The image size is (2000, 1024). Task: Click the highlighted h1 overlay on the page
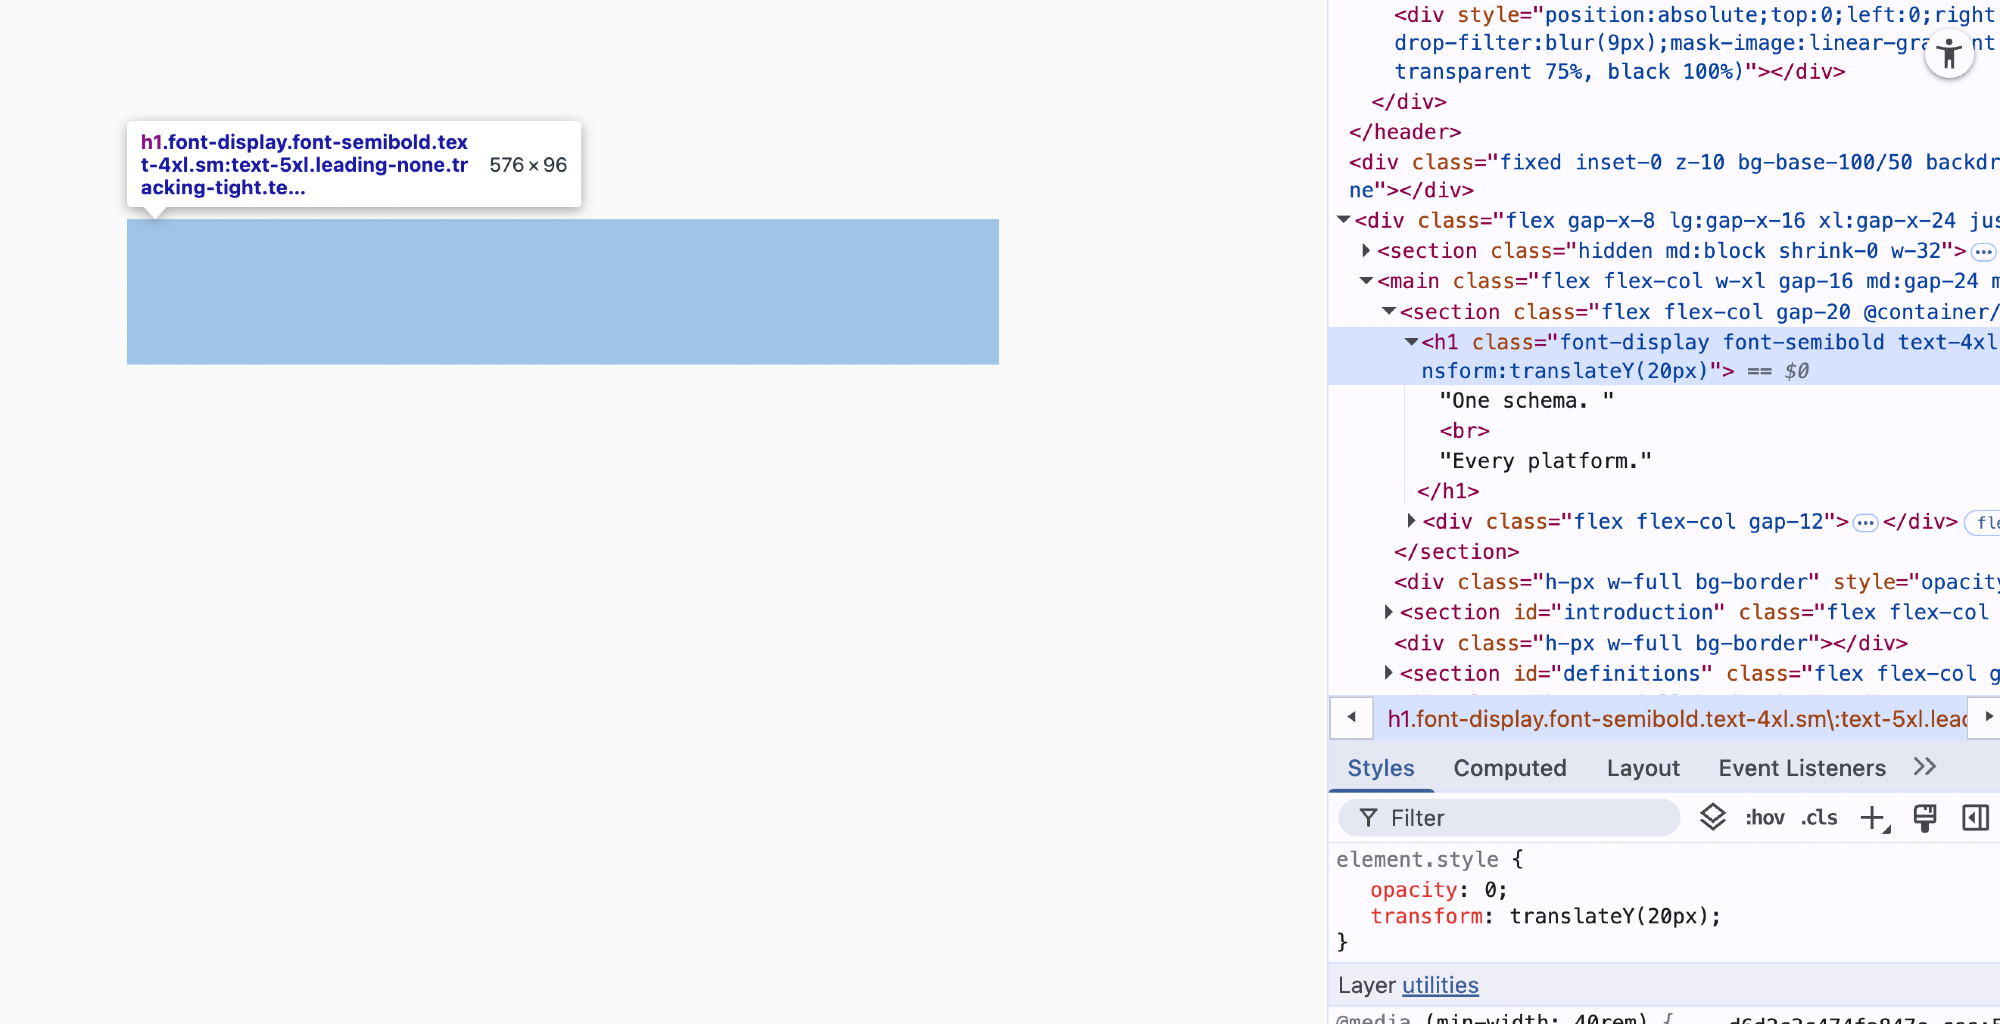tap(562, 292)
